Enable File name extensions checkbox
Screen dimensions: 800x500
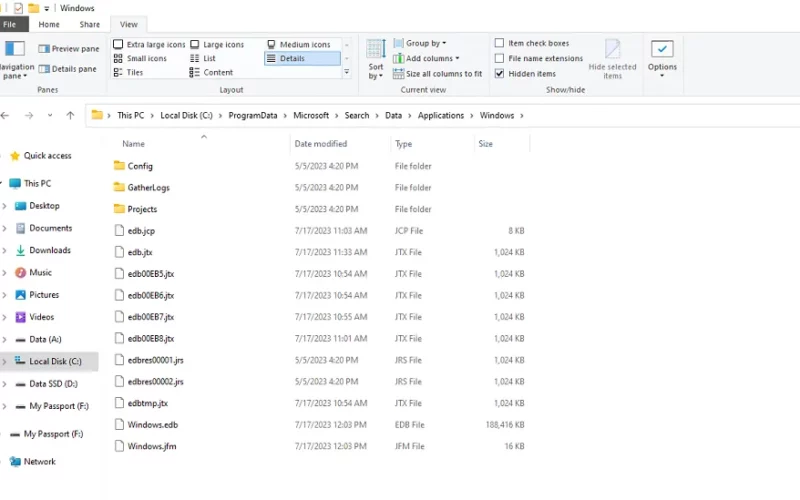(499, 58)
